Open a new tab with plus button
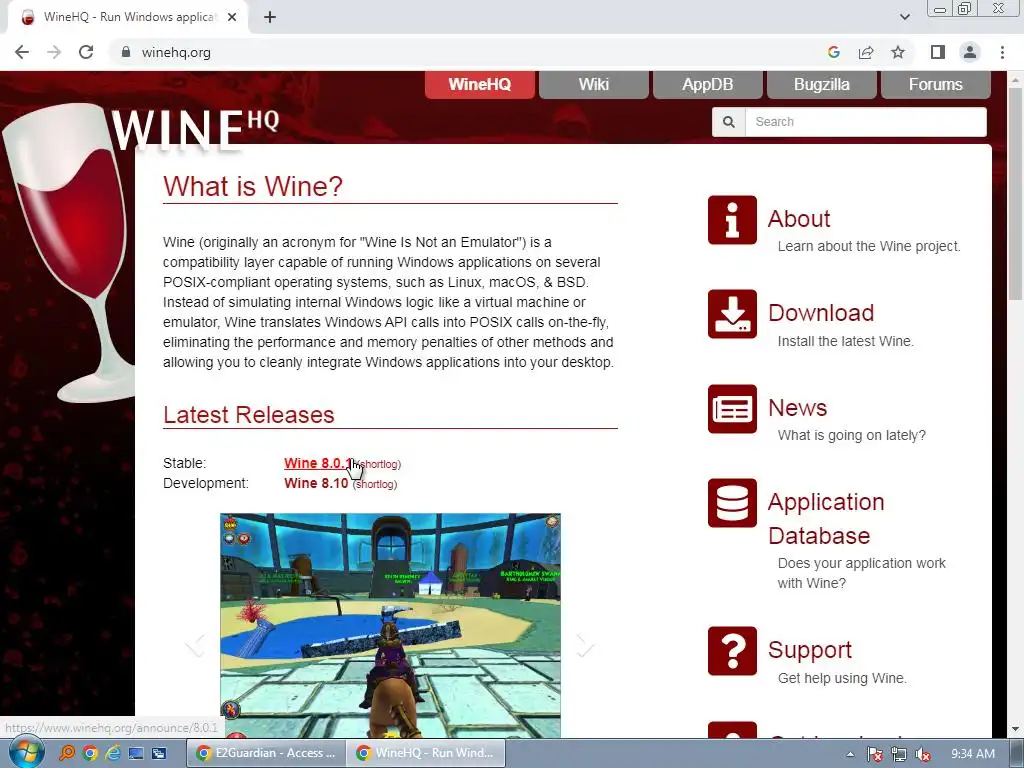This screenshot has height=768, width=1024. tap(270, 18)
